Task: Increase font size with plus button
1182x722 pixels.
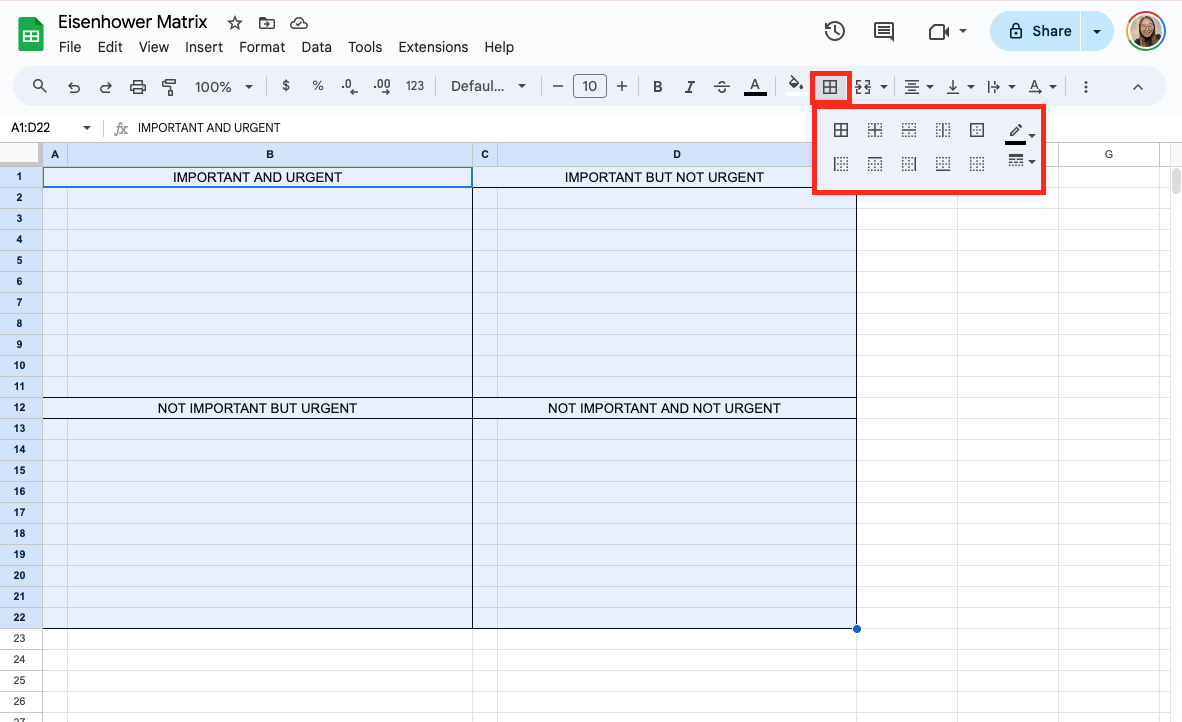Action: [x=622, y=87]
